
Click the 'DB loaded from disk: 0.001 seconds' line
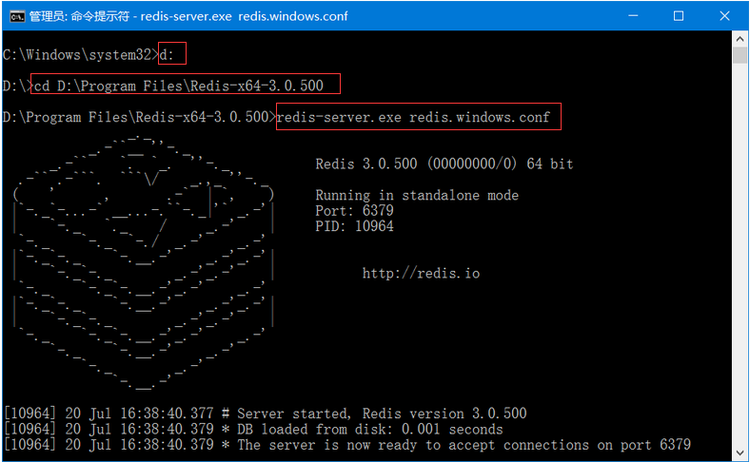pos(254,429)
